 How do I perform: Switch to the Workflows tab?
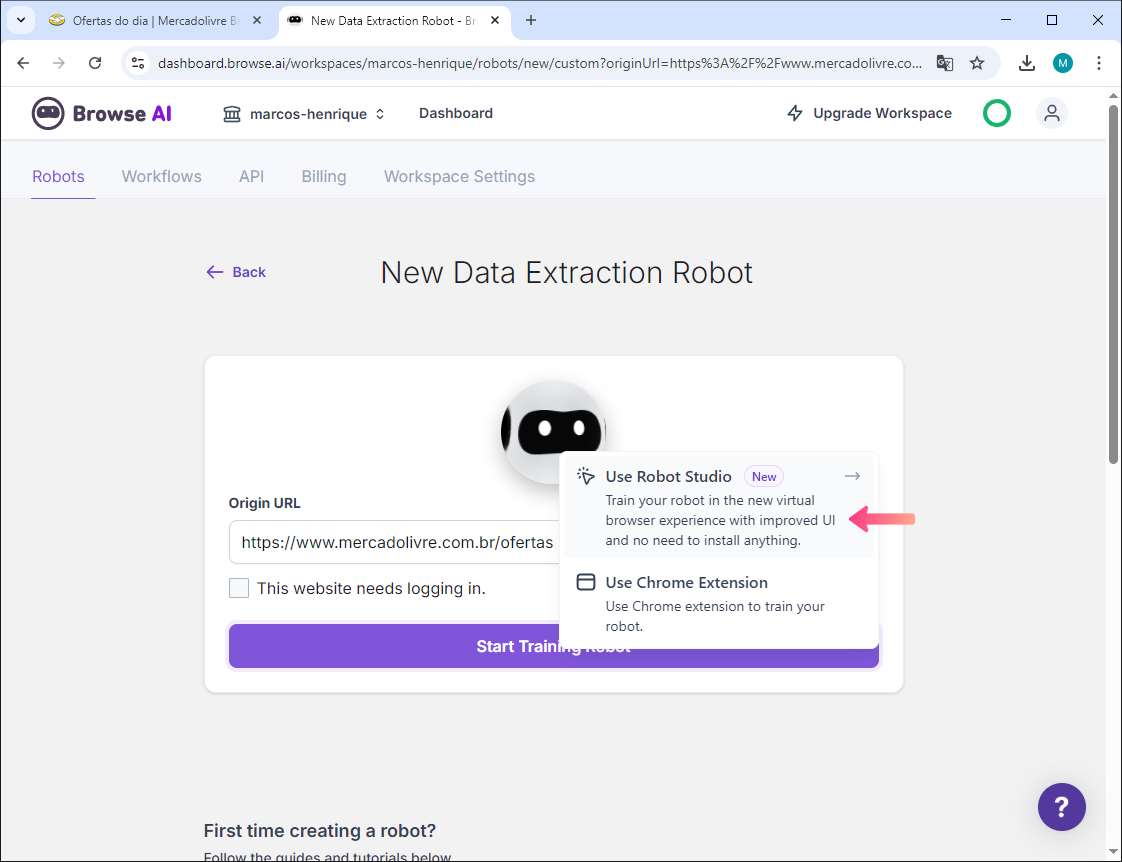point(162,177)
